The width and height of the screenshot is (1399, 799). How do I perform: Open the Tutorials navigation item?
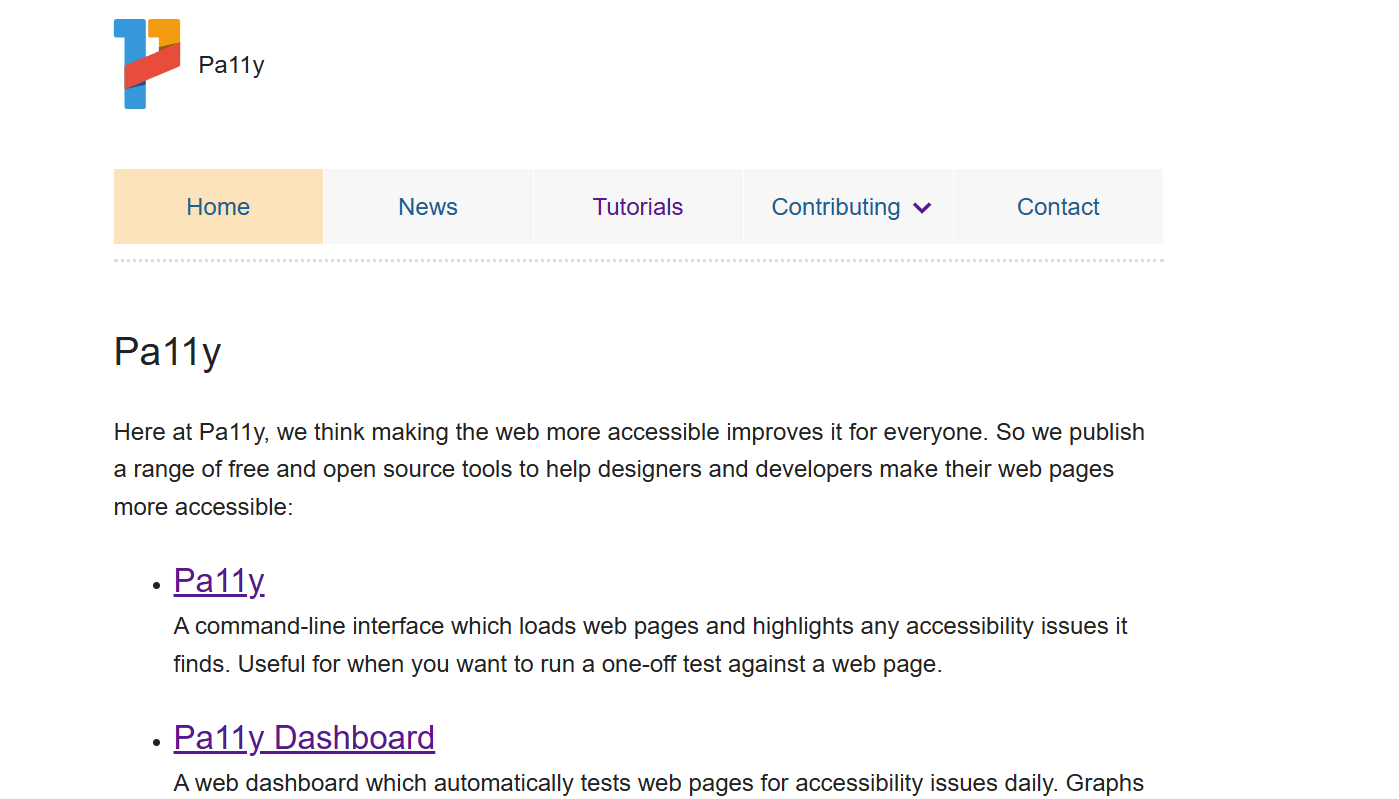pos(638,207)
